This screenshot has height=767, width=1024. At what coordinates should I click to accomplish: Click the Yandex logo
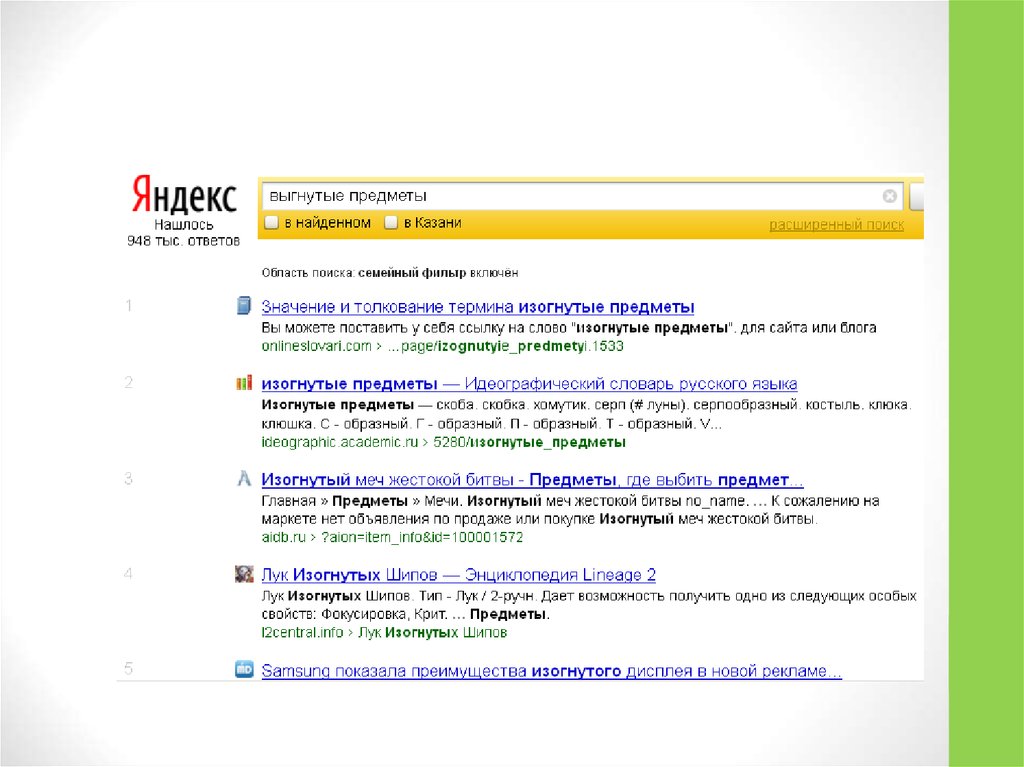pyautogui.click(x=183, y=196)
